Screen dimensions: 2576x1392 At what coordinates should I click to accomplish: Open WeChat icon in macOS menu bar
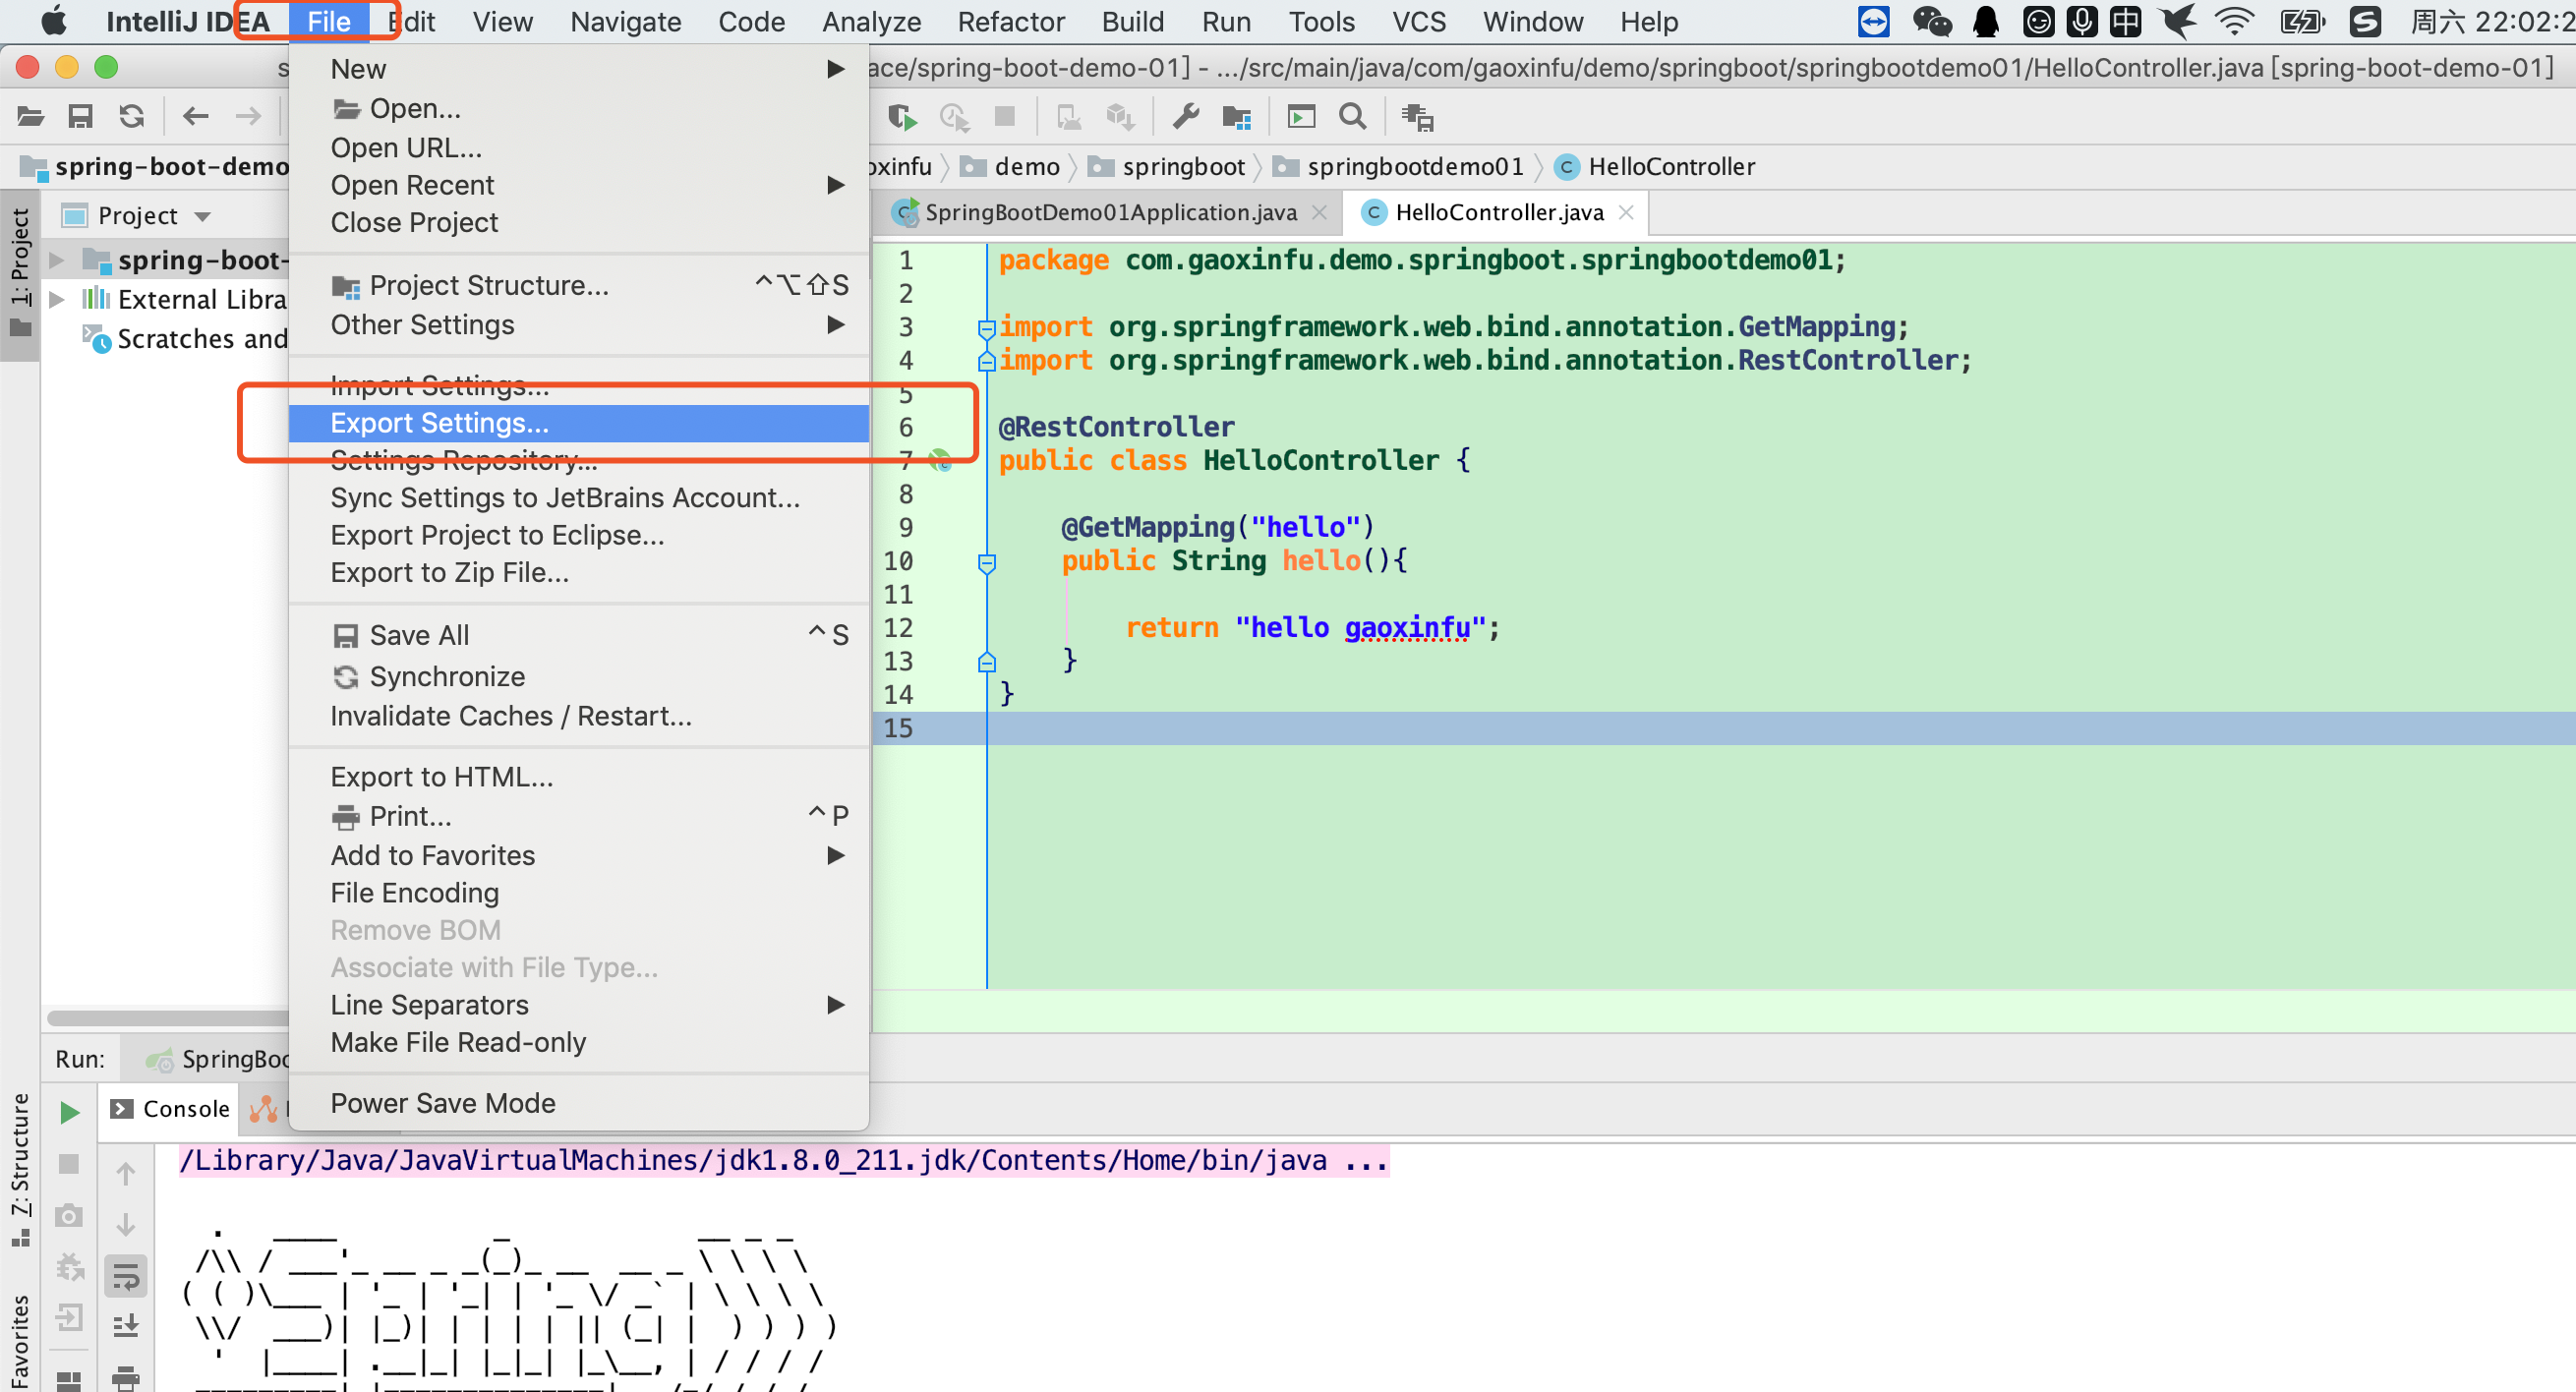[x=1931, y=21]
